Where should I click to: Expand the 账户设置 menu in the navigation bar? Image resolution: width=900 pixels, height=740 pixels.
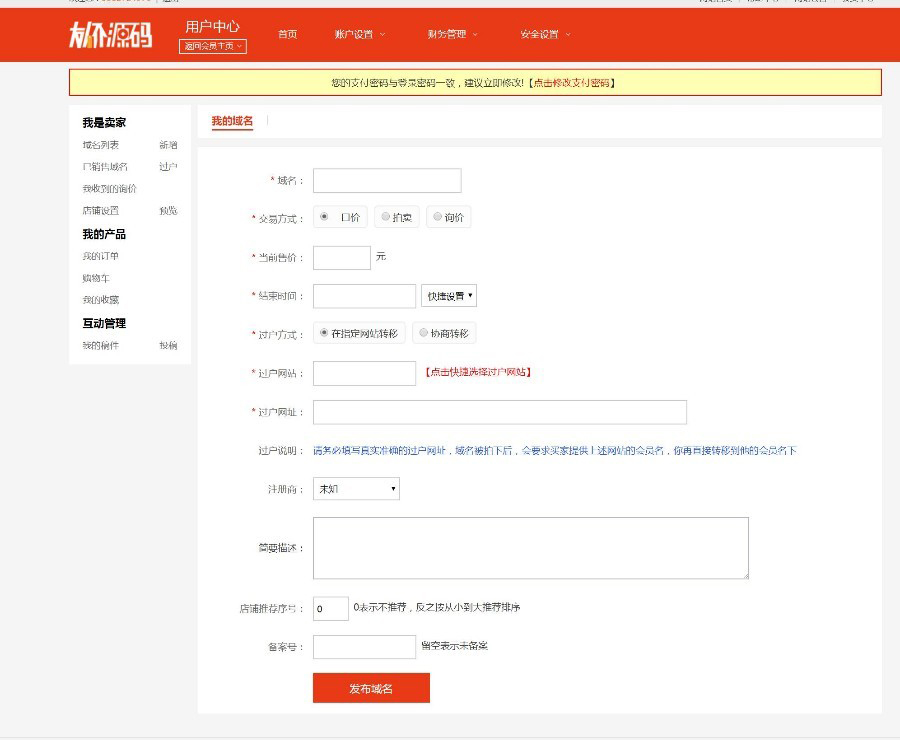point(360,34)
